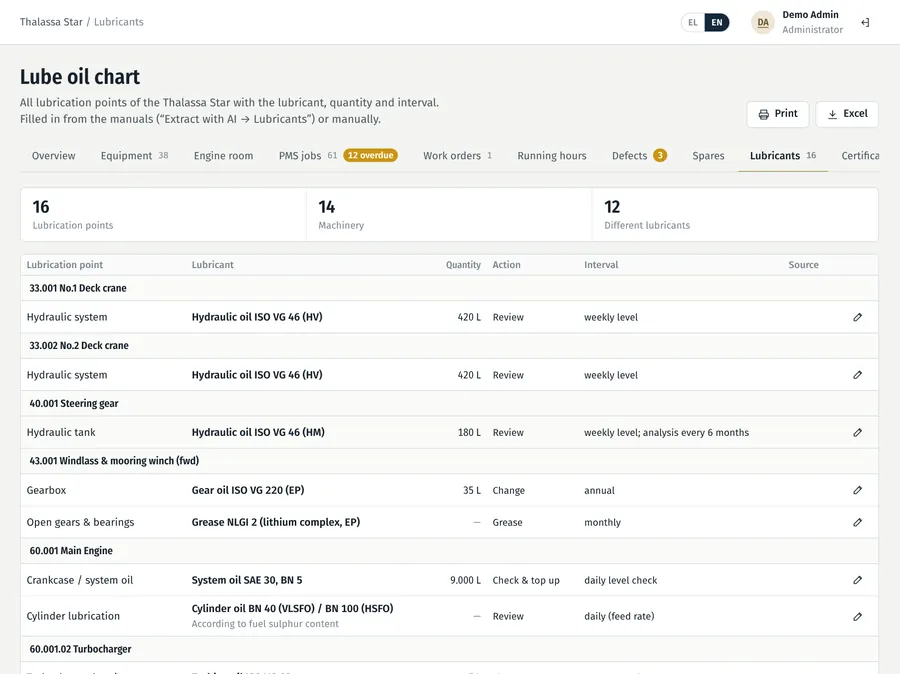Click the 40.001 Steering gear heading
Viewport: 900px width, 674px height.
click(74, 404)
